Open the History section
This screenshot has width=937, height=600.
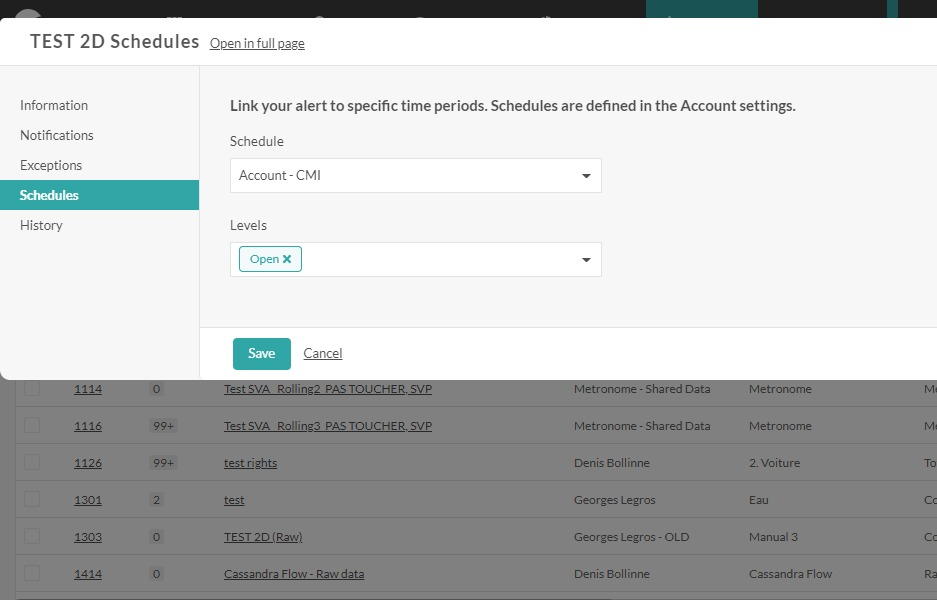tap(41, 225)
